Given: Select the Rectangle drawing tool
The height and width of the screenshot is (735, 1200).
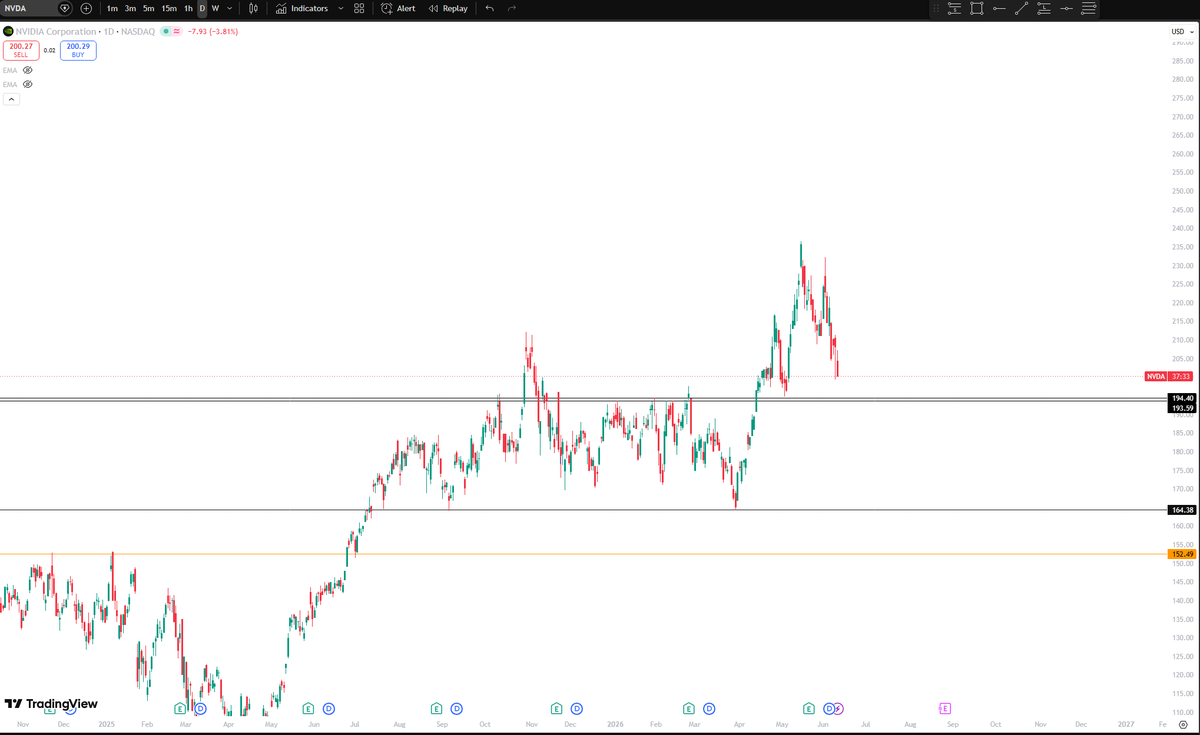Looking at the screenshot, I should pos(977,8).
